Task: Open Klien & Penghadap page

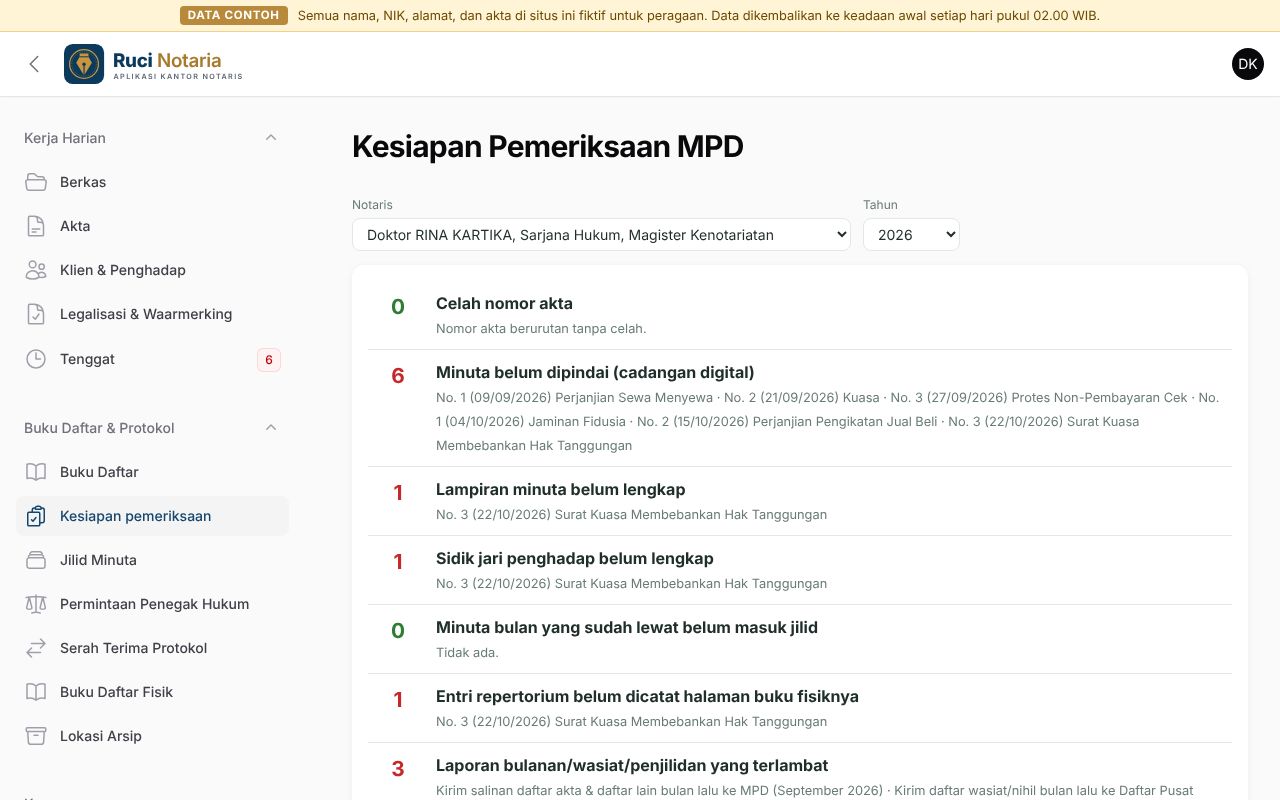Action: [x=152, y=270]
